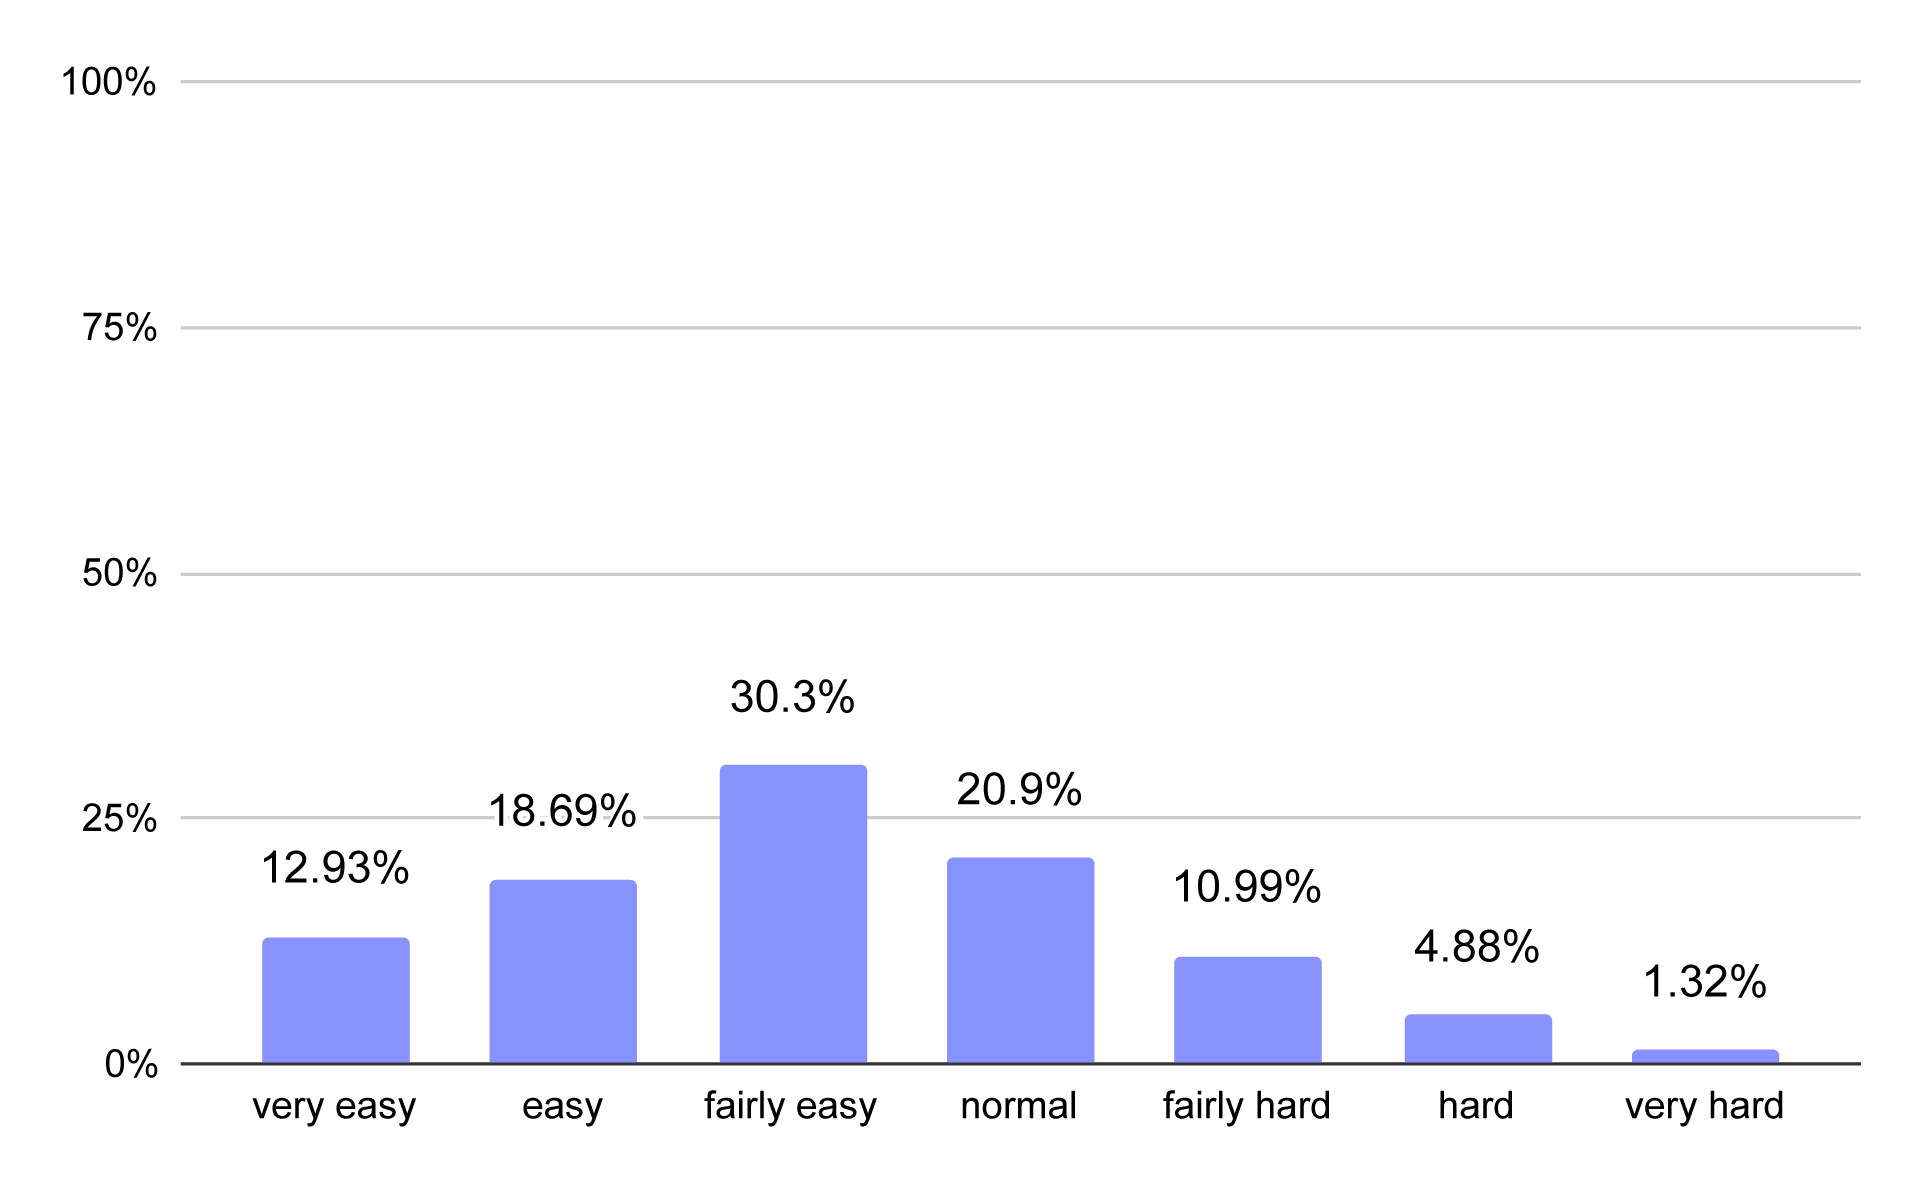The image size is (1920, 1187).
Task: Click the 'very easy' bar
Action: [x=336, y=1000]
